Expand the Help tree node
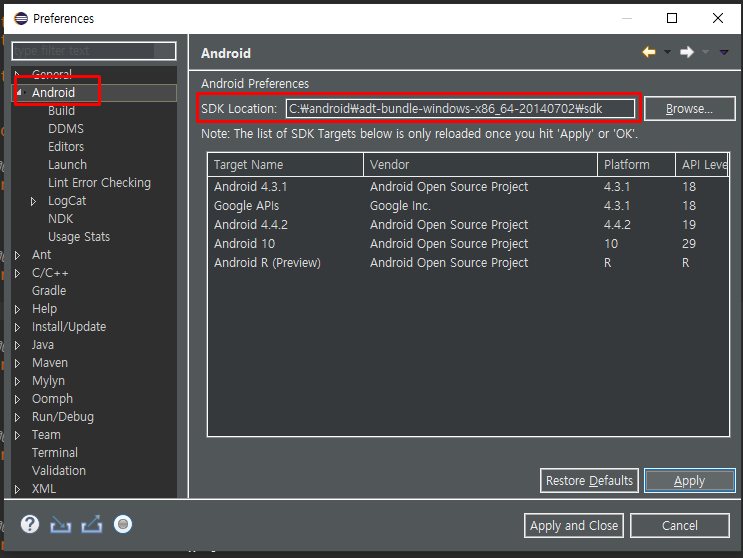This screenshot has height=558, width=743. (x=18, y=309)
